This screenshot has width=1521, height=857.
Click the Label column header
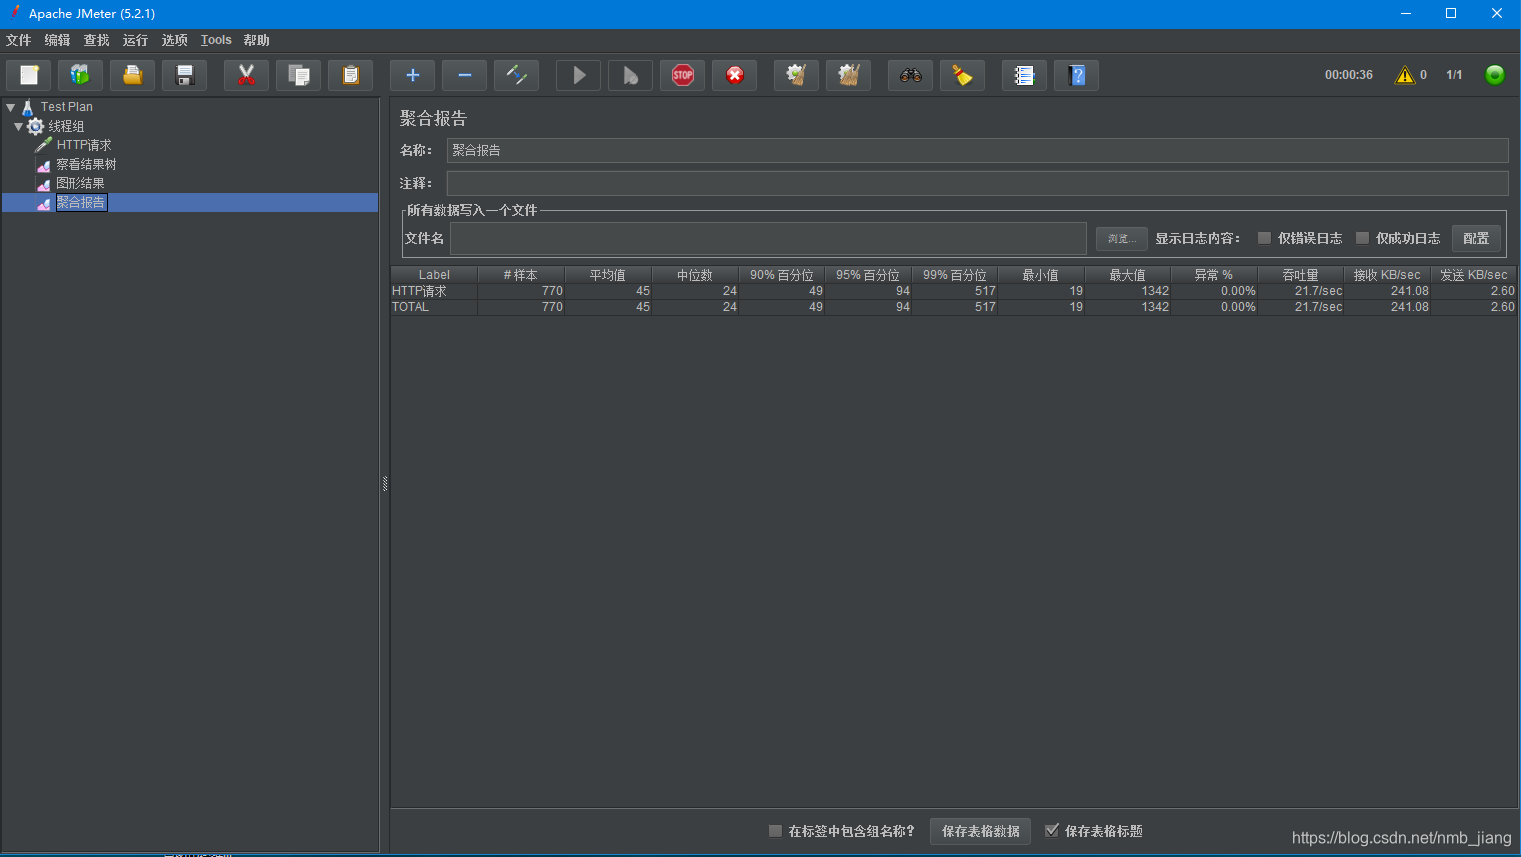pos(434,274)
